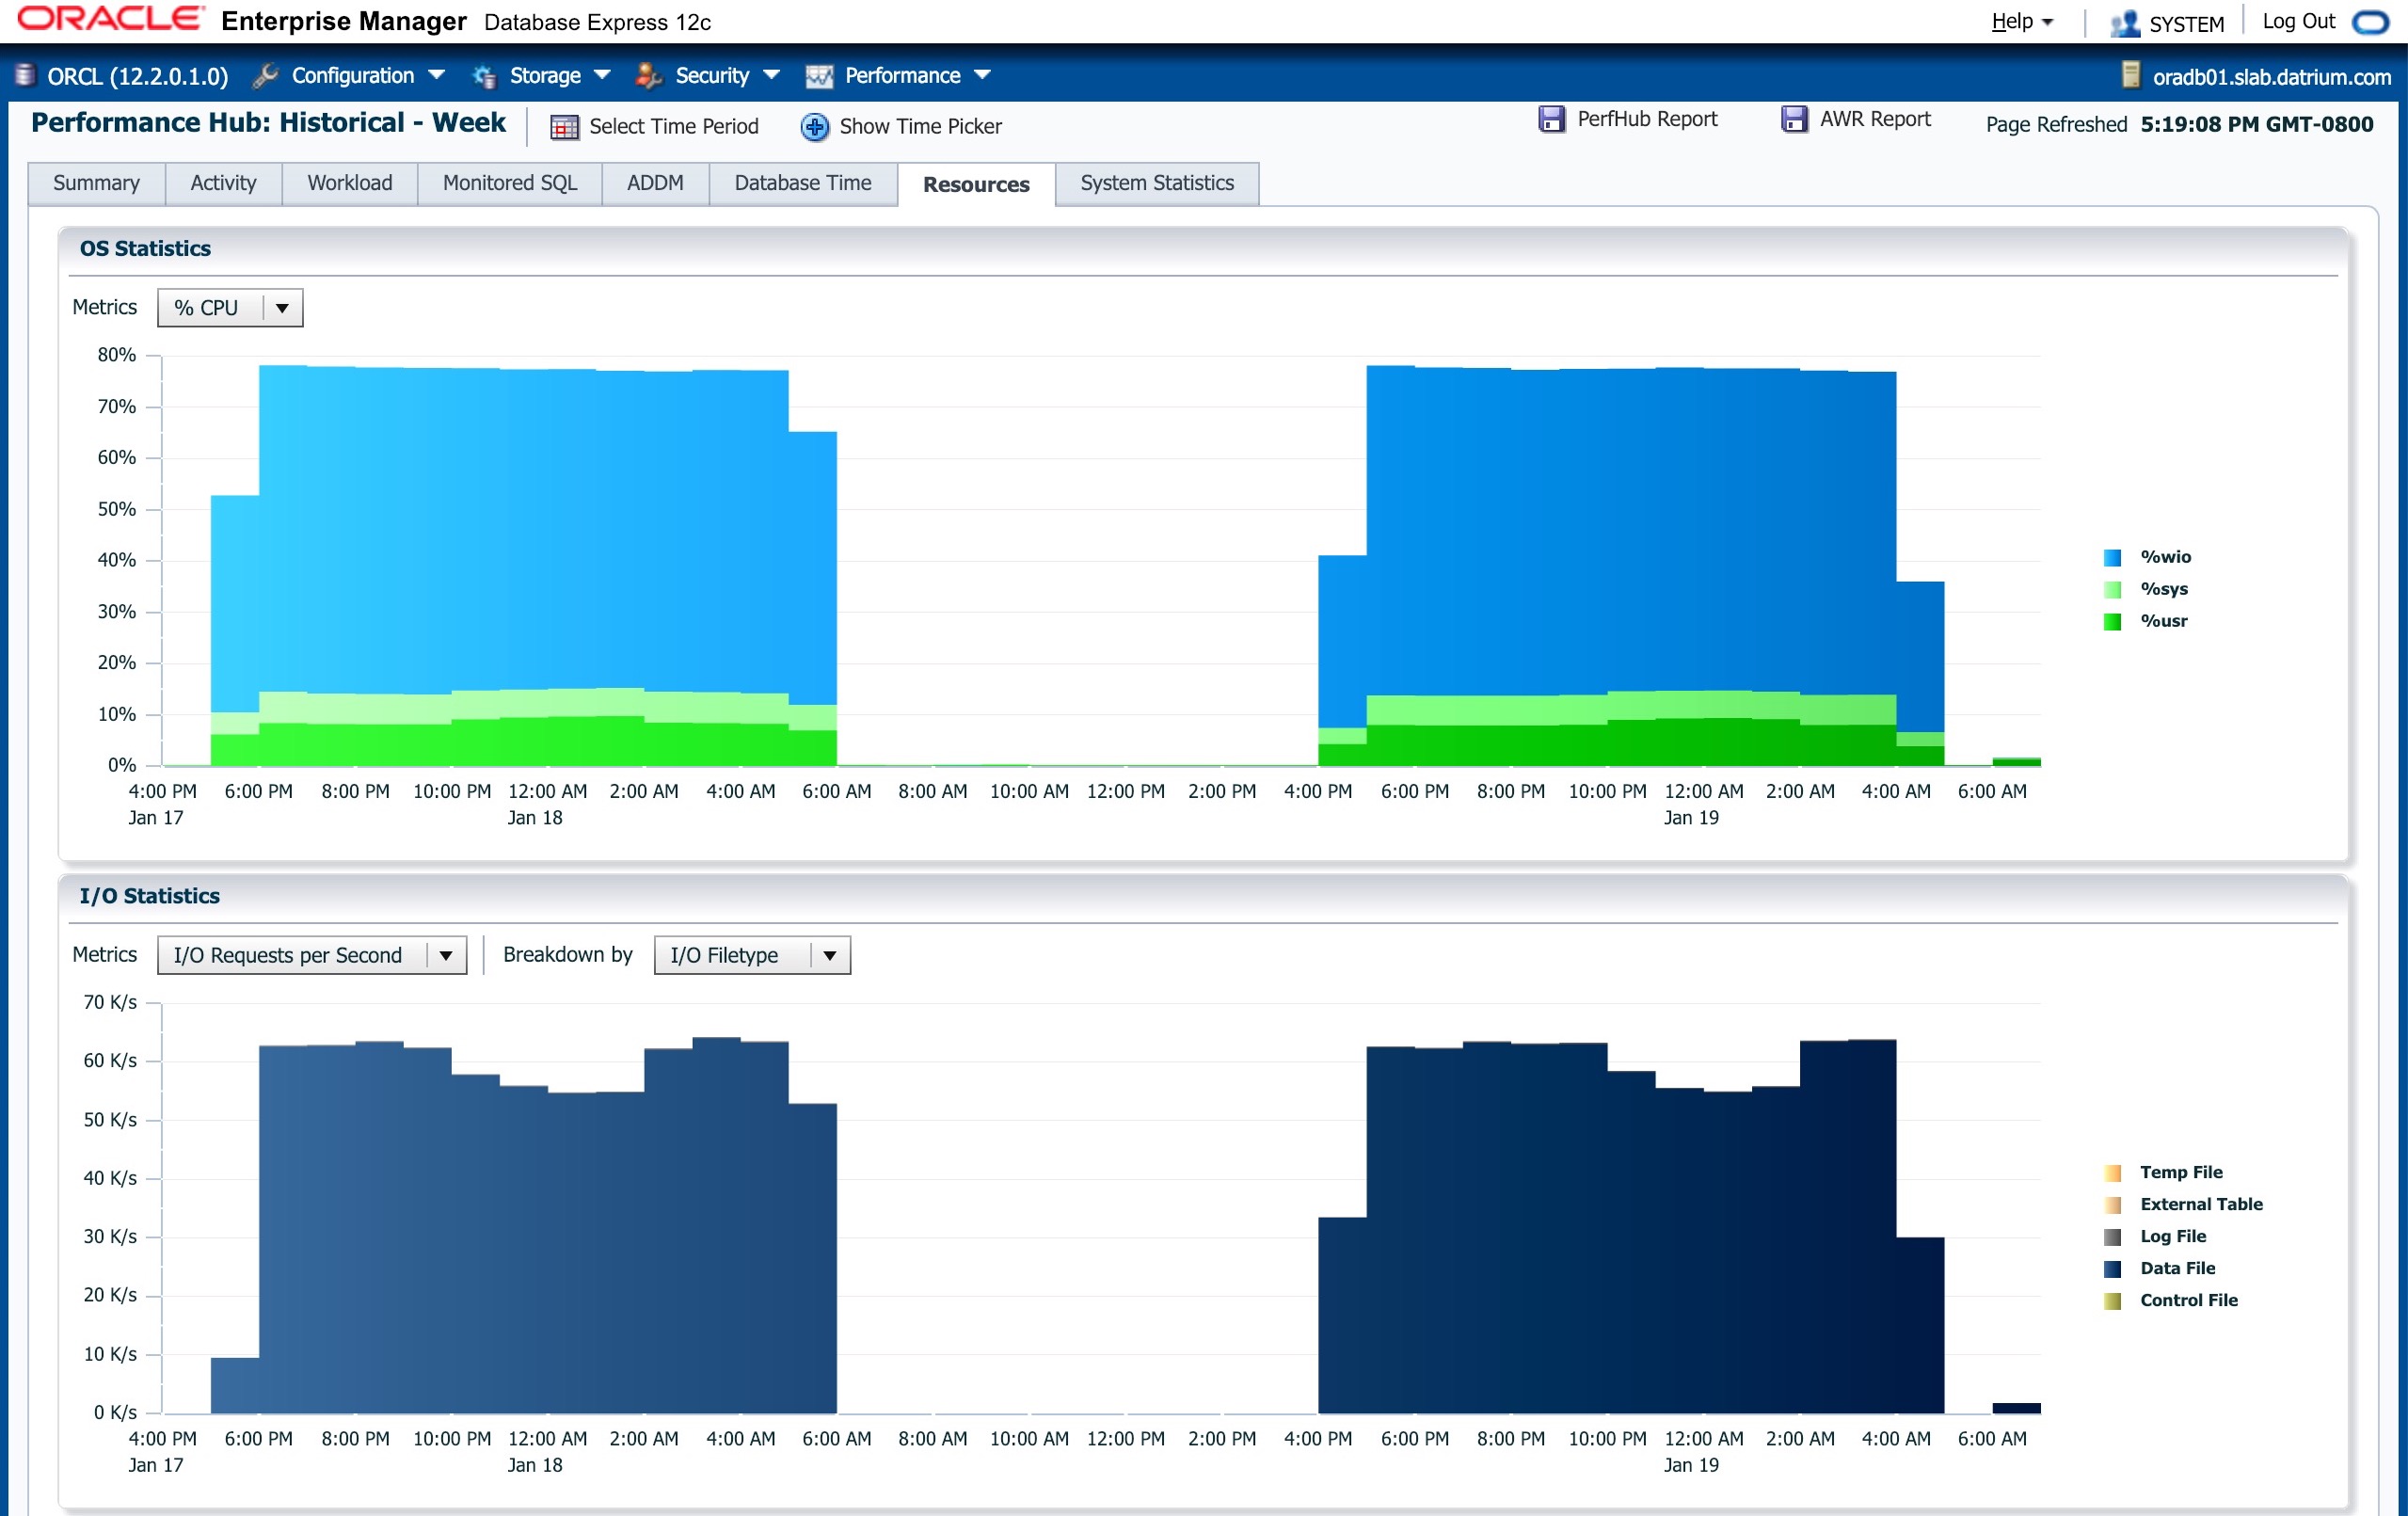Open the I/O Requests per Second dropdown
The width and height of the screenshot is (2408, 1516).
point(312,955)
